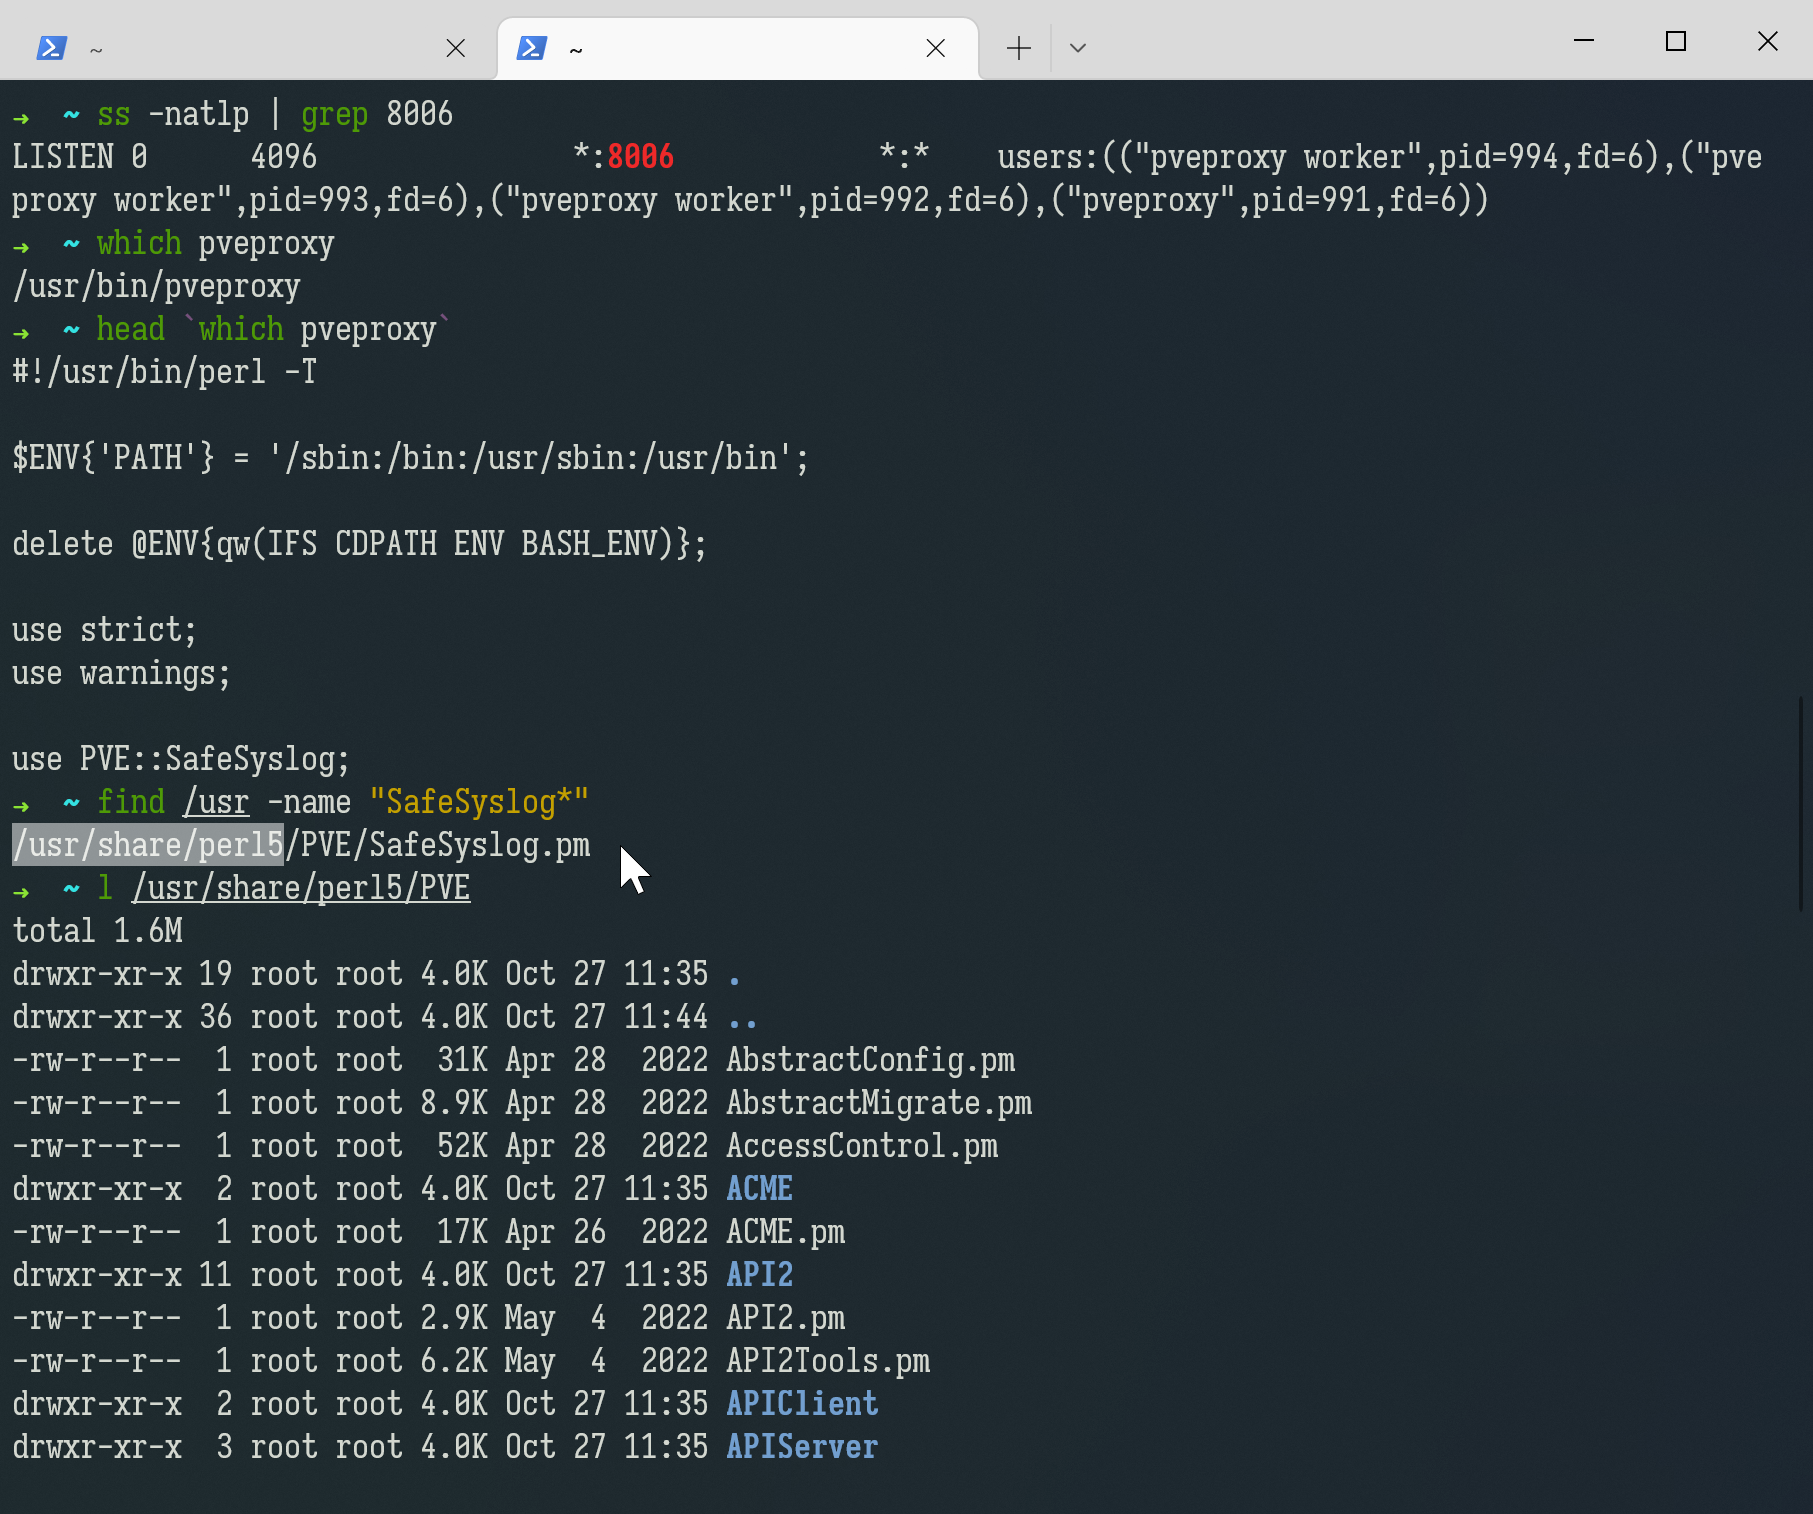Click the blue APIClient directory entry
Viewport: 1813px width, 1514px height.
(x=802, y=1404)
